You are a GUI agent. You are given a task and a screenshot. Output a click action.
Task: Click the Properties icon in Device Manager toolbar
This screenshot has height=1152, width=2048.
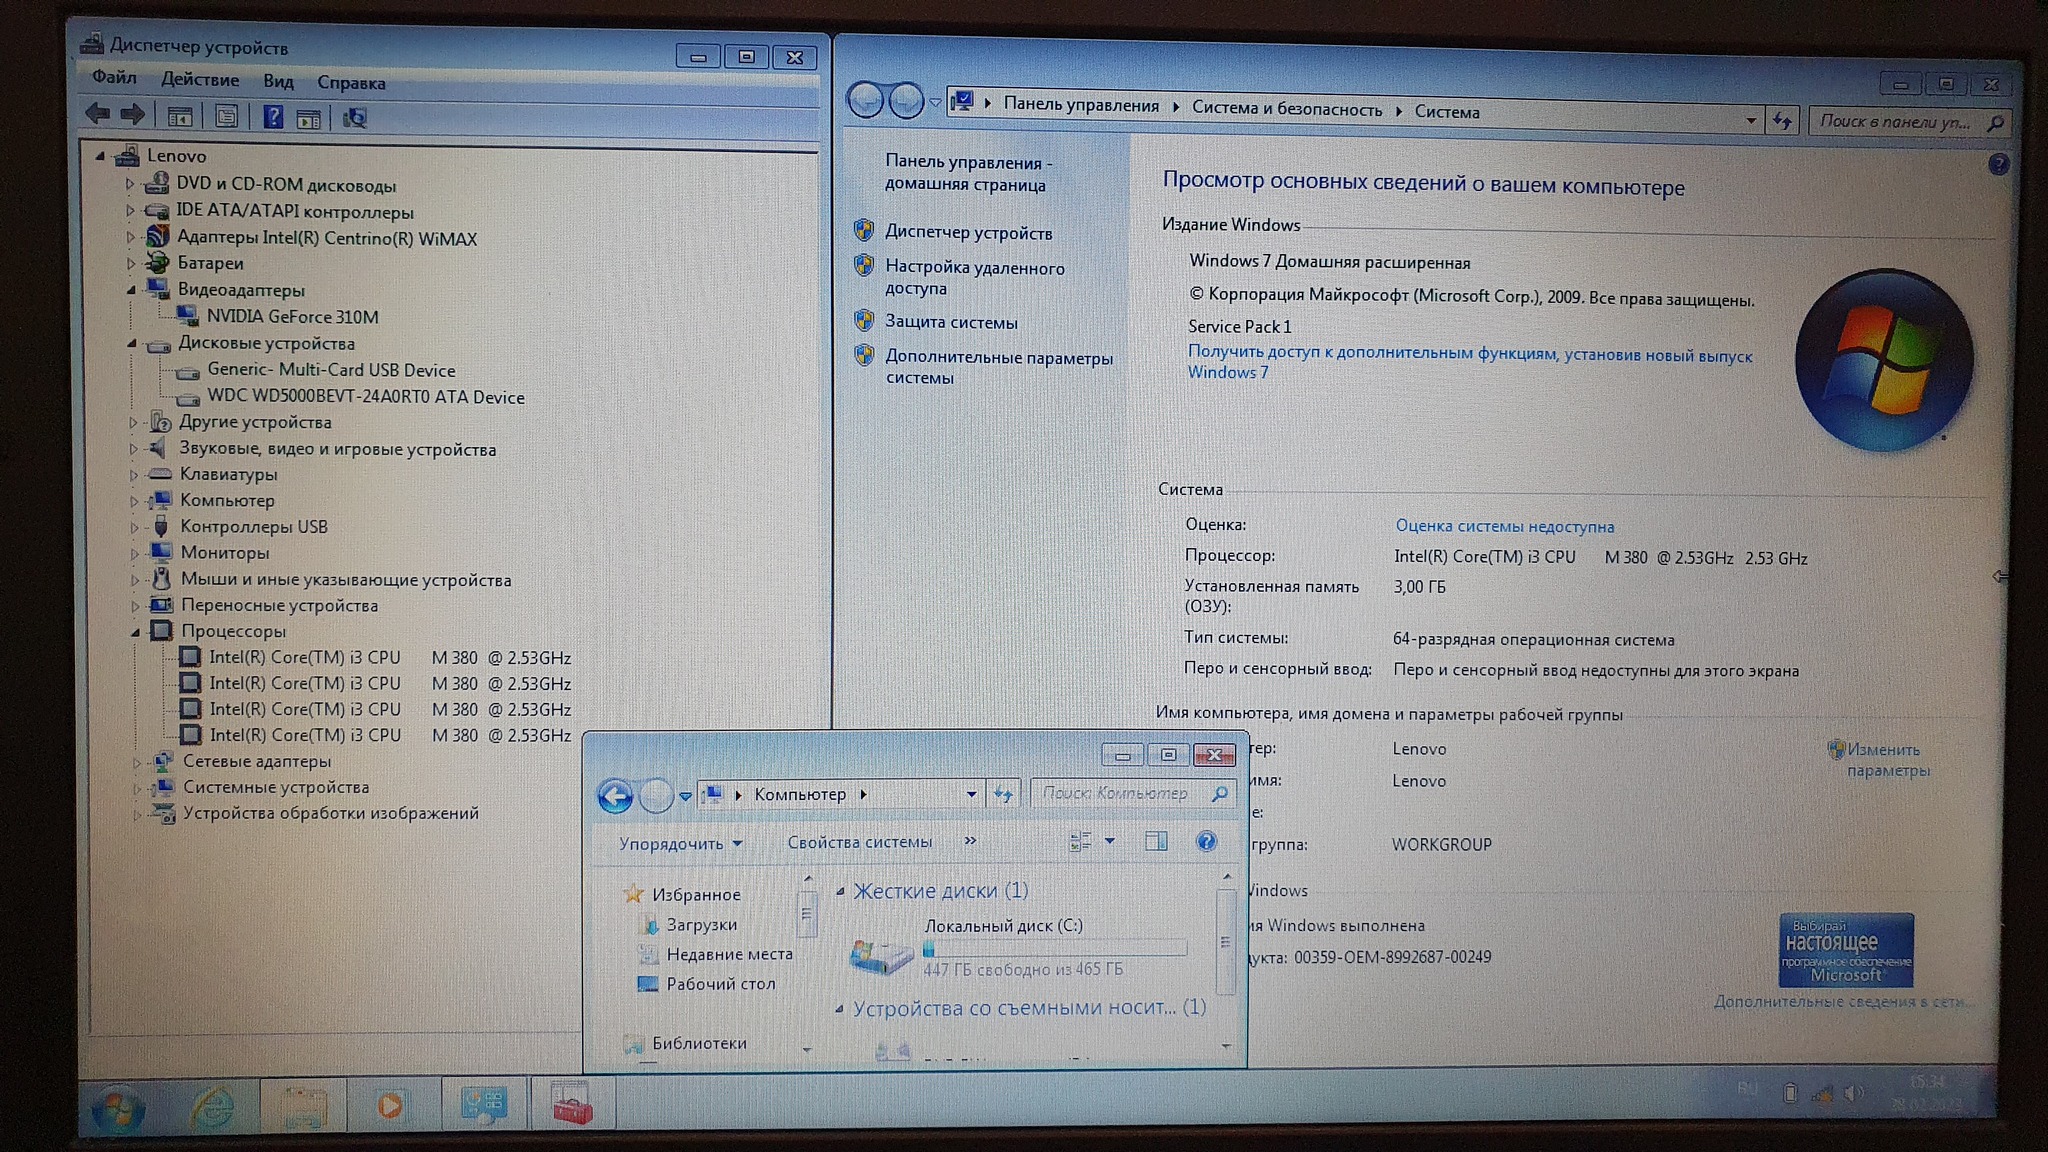coord(226,117)
